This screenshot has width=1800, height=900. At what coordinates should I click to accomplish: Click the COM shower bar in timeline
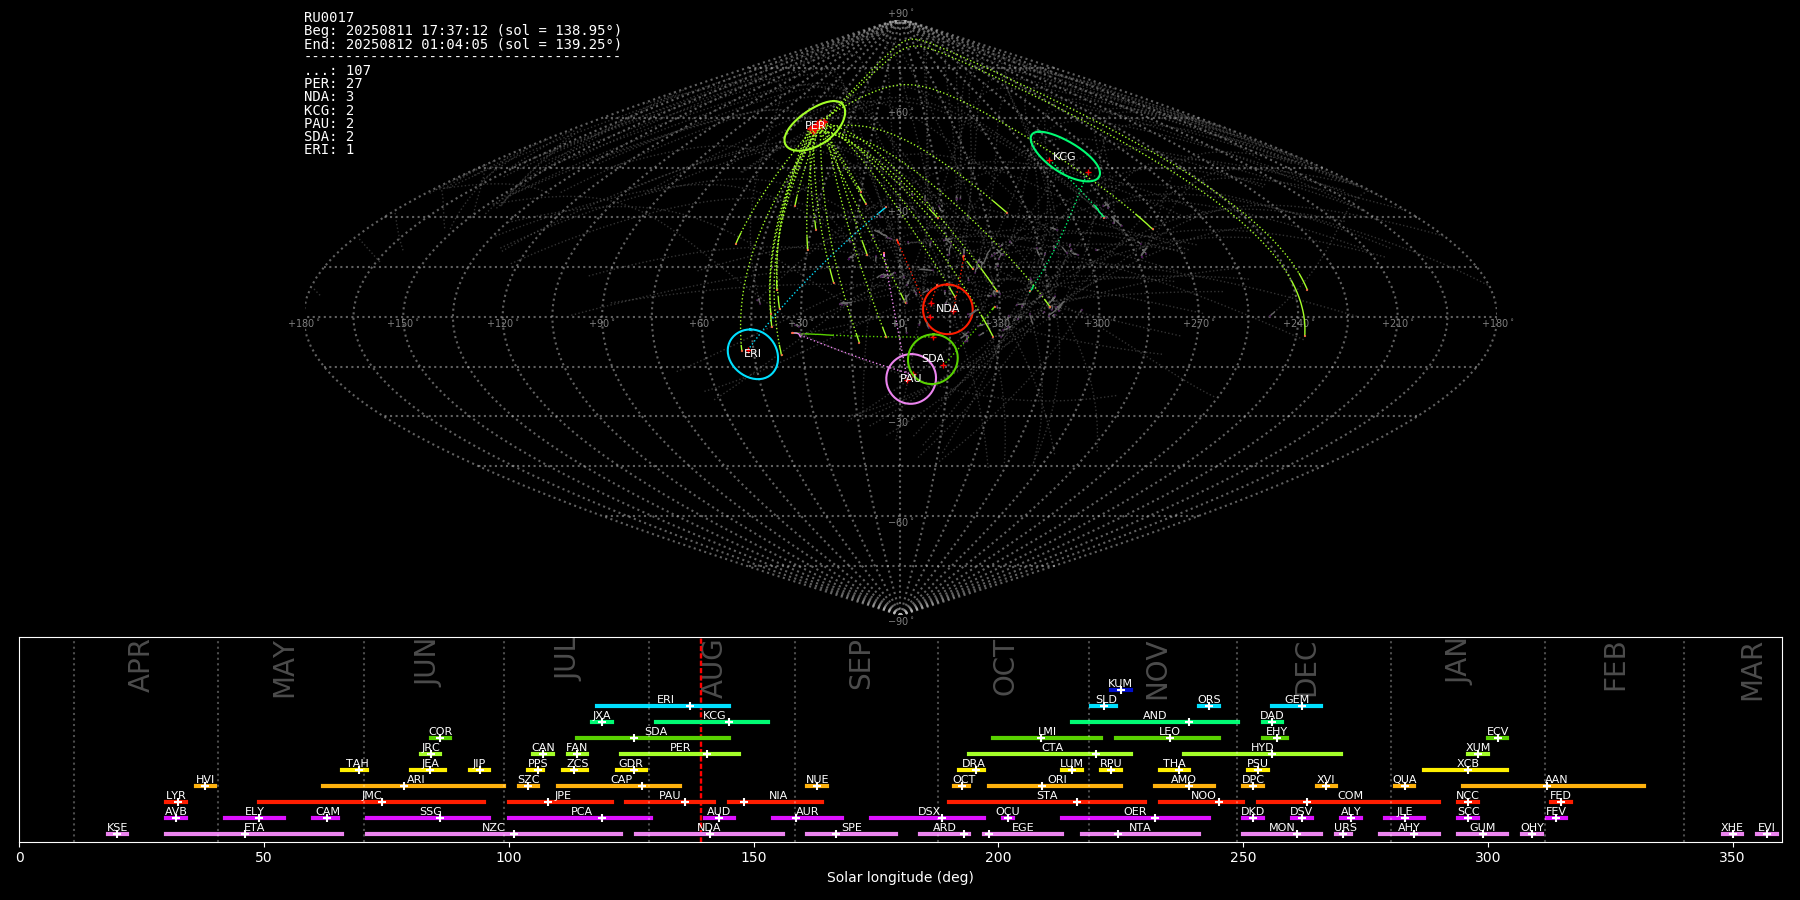pyautogui.click(x=1349, y=802)
